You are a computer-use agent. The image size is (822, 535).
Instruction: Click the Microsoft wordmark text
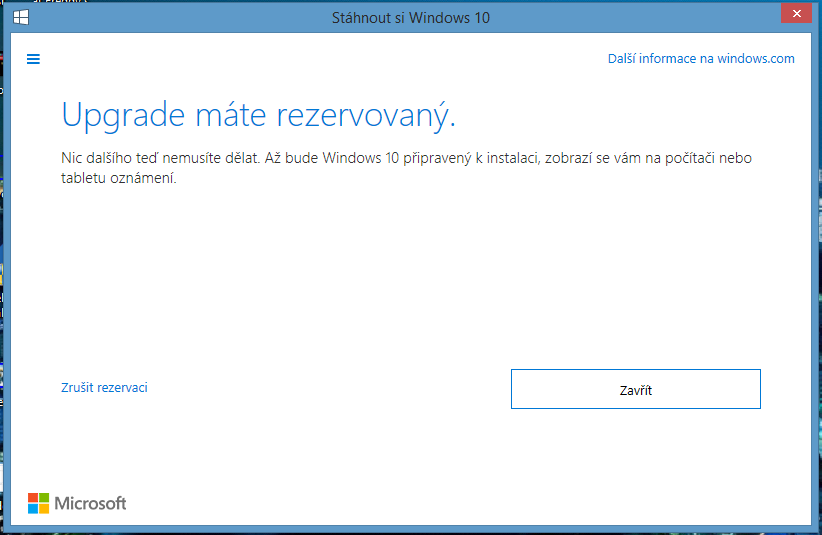[x=90, y=503]
